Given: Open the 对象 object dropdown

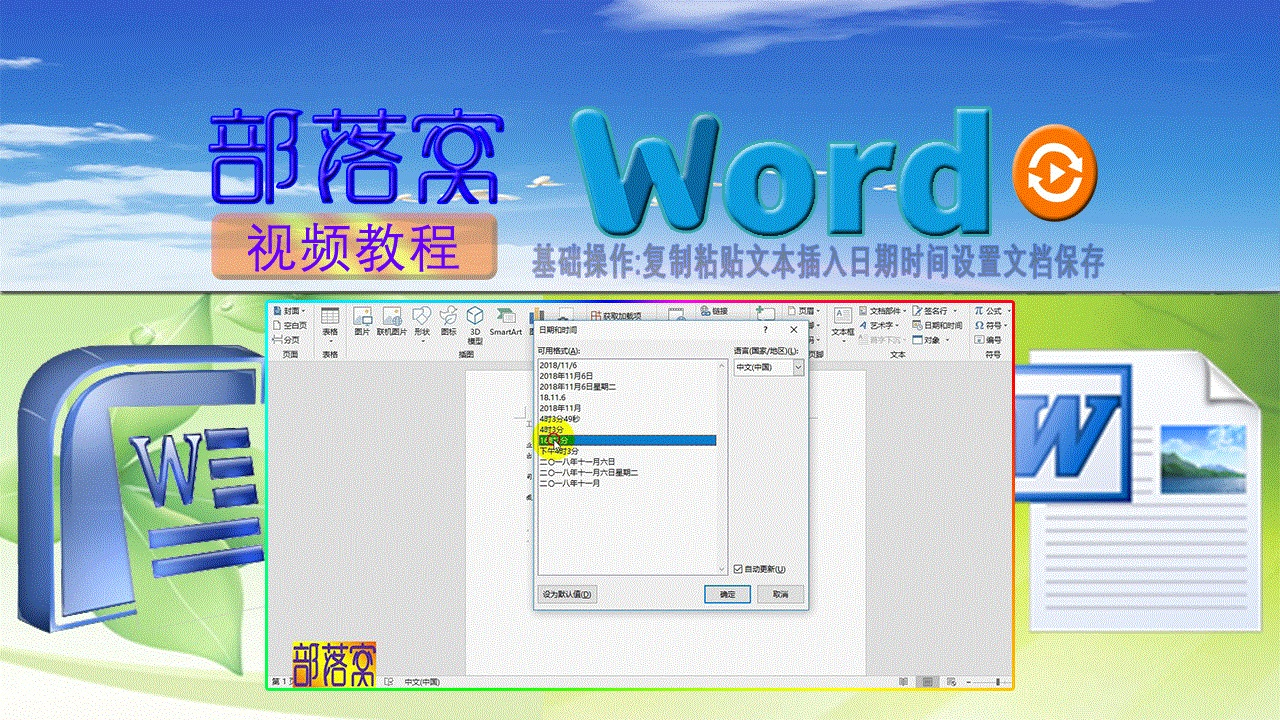Looking at the screenshot, I should tap(930, 339).
